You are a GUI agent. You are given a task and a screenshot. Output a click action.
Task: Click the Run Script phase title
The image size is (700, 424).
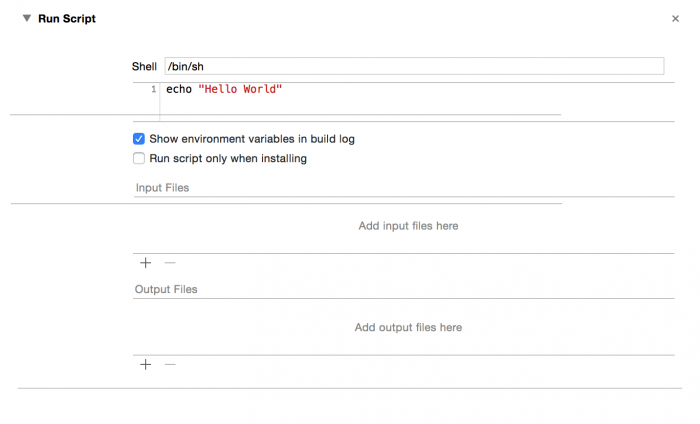(67, 18)
